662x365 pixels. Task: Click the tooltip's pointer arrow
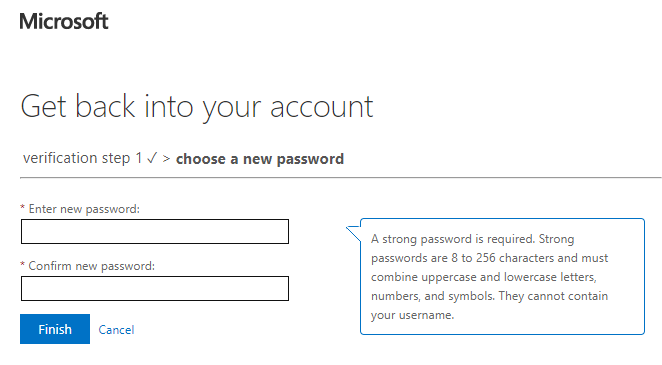pos(353,234)
